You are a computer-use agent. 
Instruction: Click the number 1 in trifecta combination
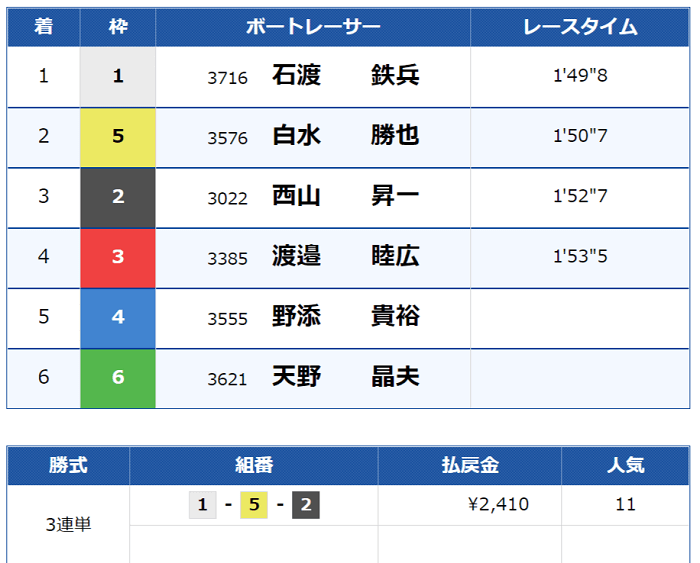pos(202,505)
